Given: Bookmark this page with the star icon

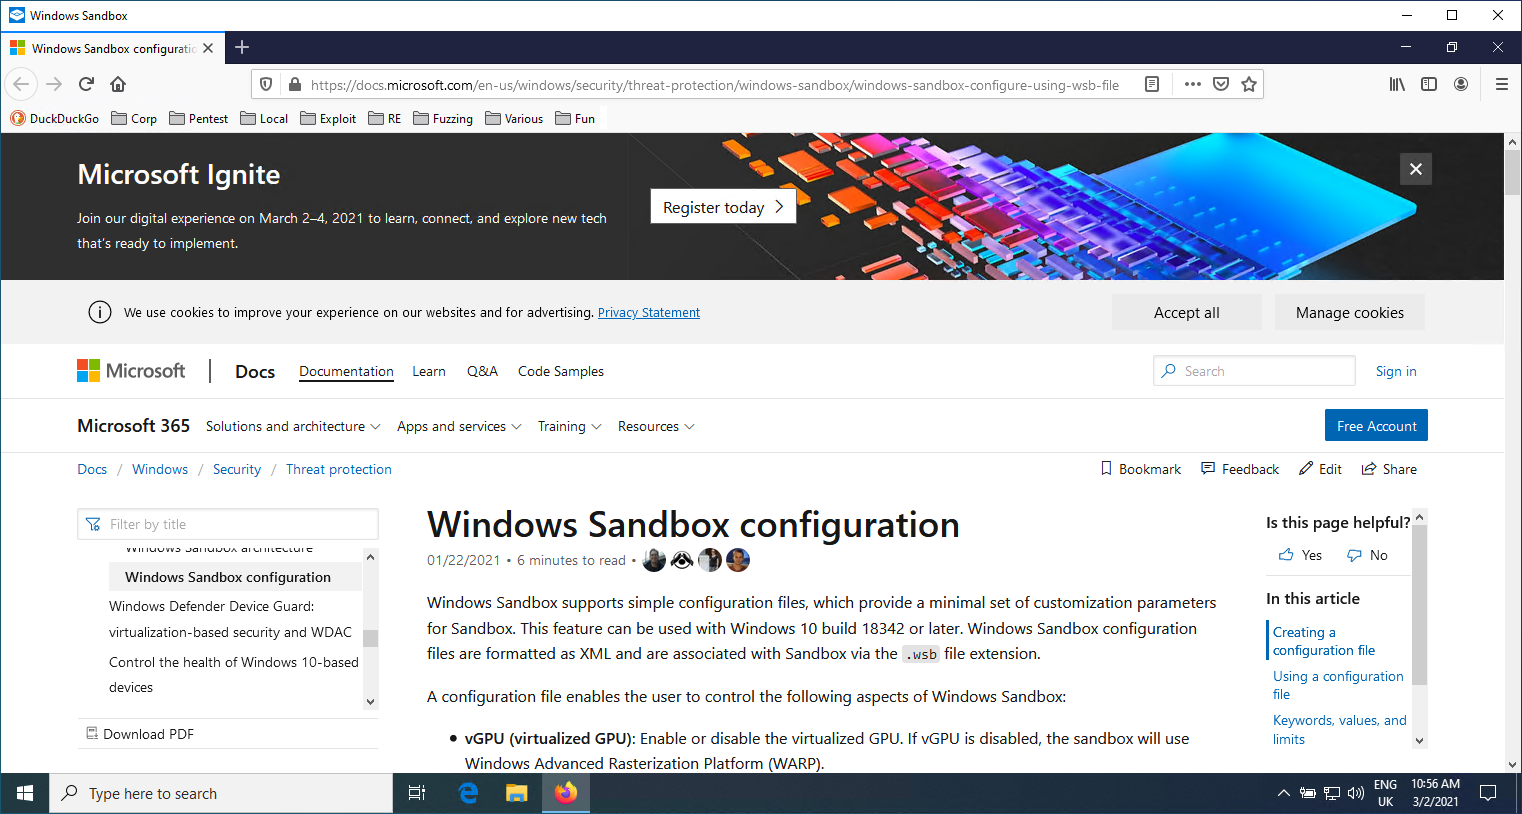Looking at the screenshot, I should (x=1249, y=85).
